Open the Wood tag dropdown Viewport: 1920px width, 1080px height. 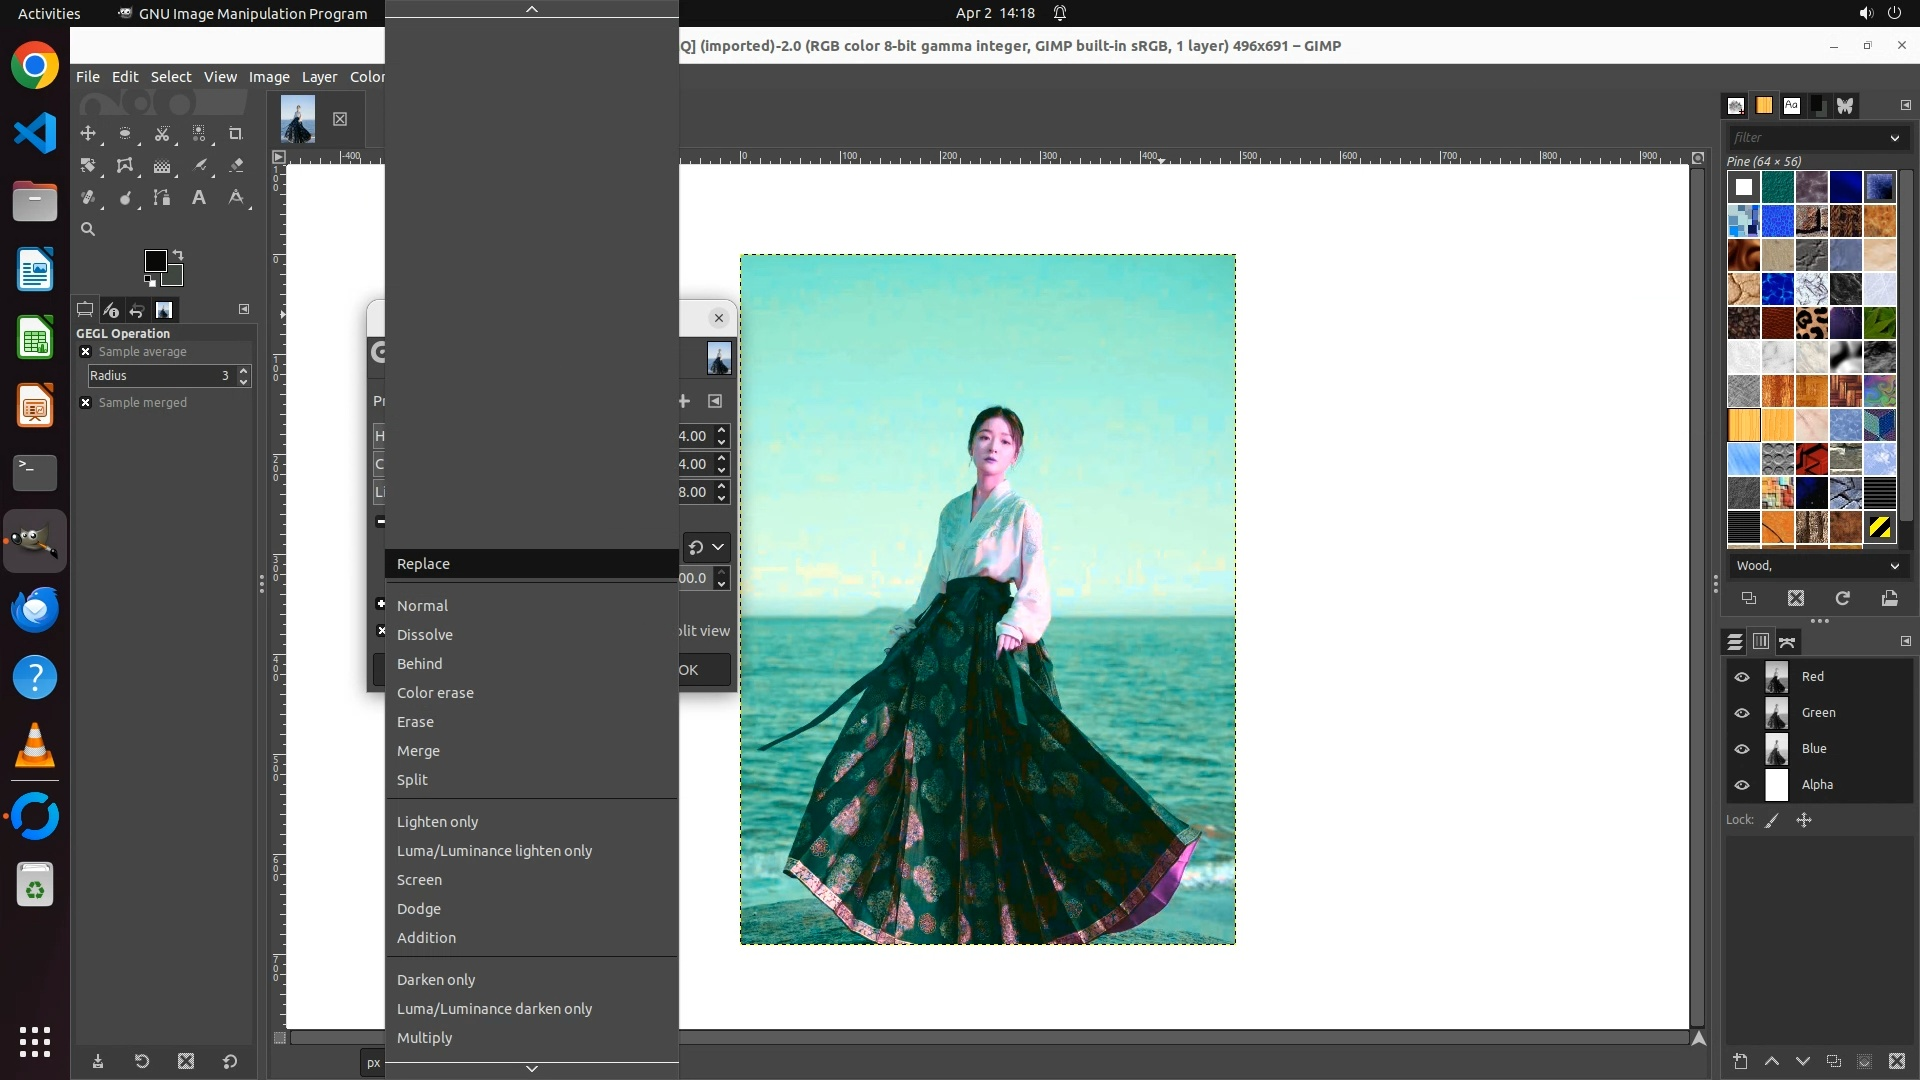point(1893,566)
